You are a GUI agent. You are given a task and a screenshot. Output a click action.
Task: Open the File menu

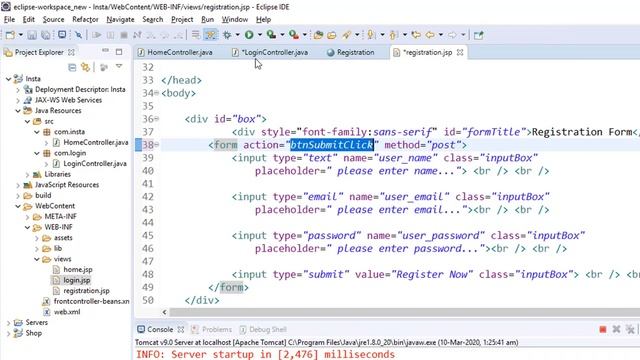coord(9,19)
